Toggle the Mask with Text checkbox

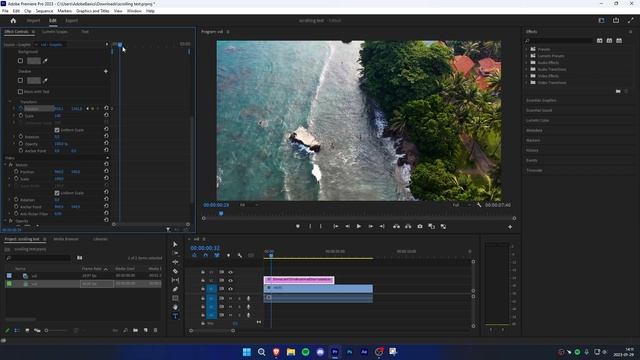(x=20, y=91)
